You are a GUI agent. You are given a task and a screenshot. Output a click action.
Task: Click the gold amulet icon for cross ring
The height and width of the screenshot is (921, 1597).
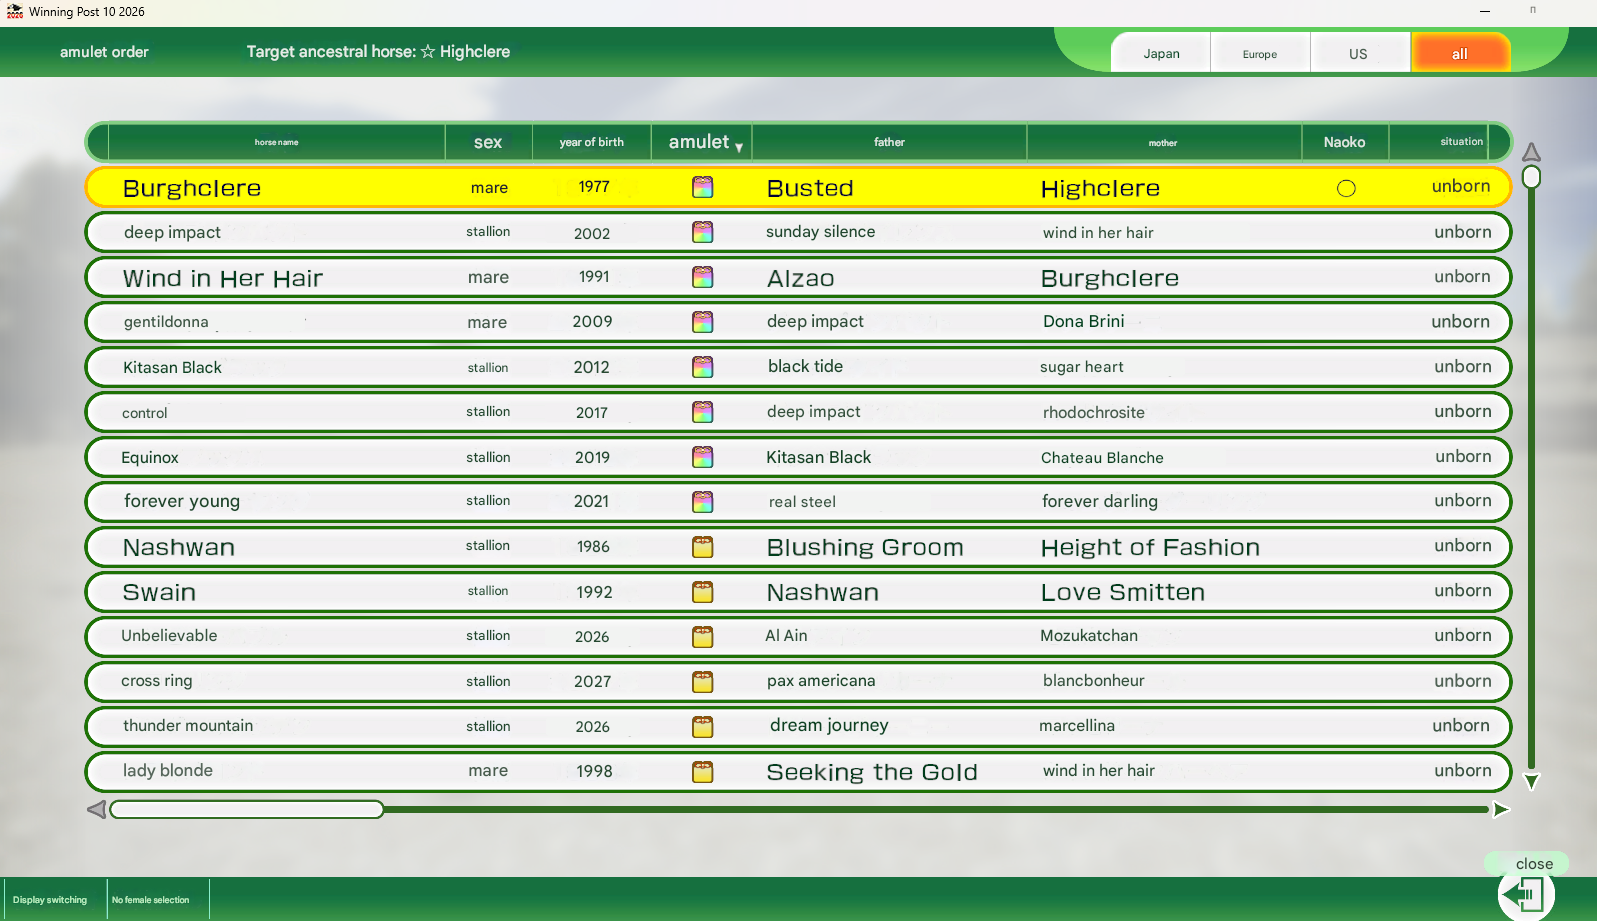703,682
